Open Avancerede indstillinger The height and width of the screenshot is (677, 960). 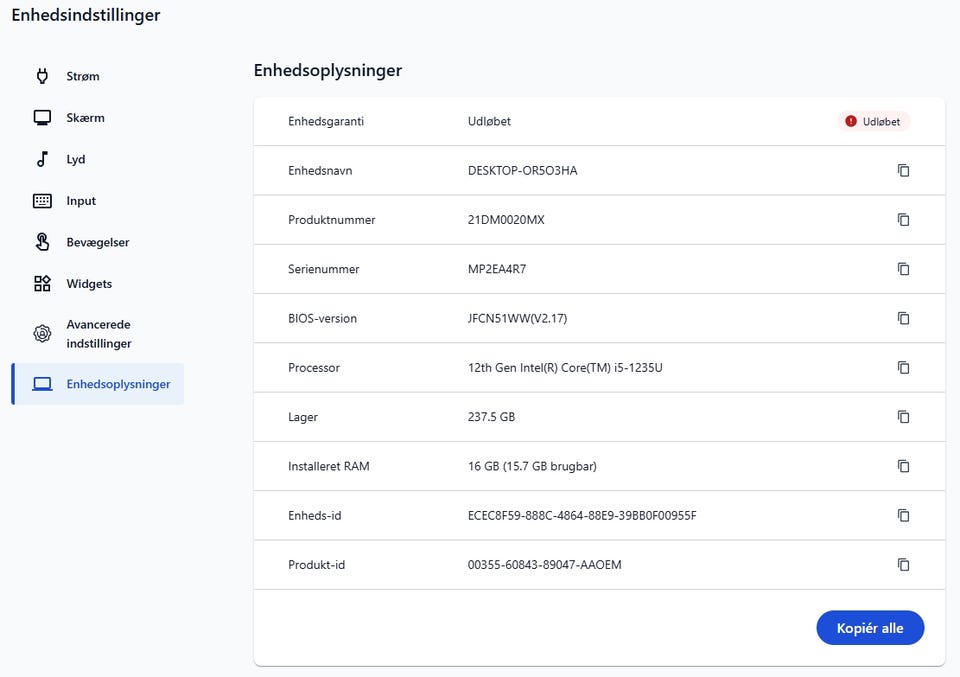tap(98, 334)
